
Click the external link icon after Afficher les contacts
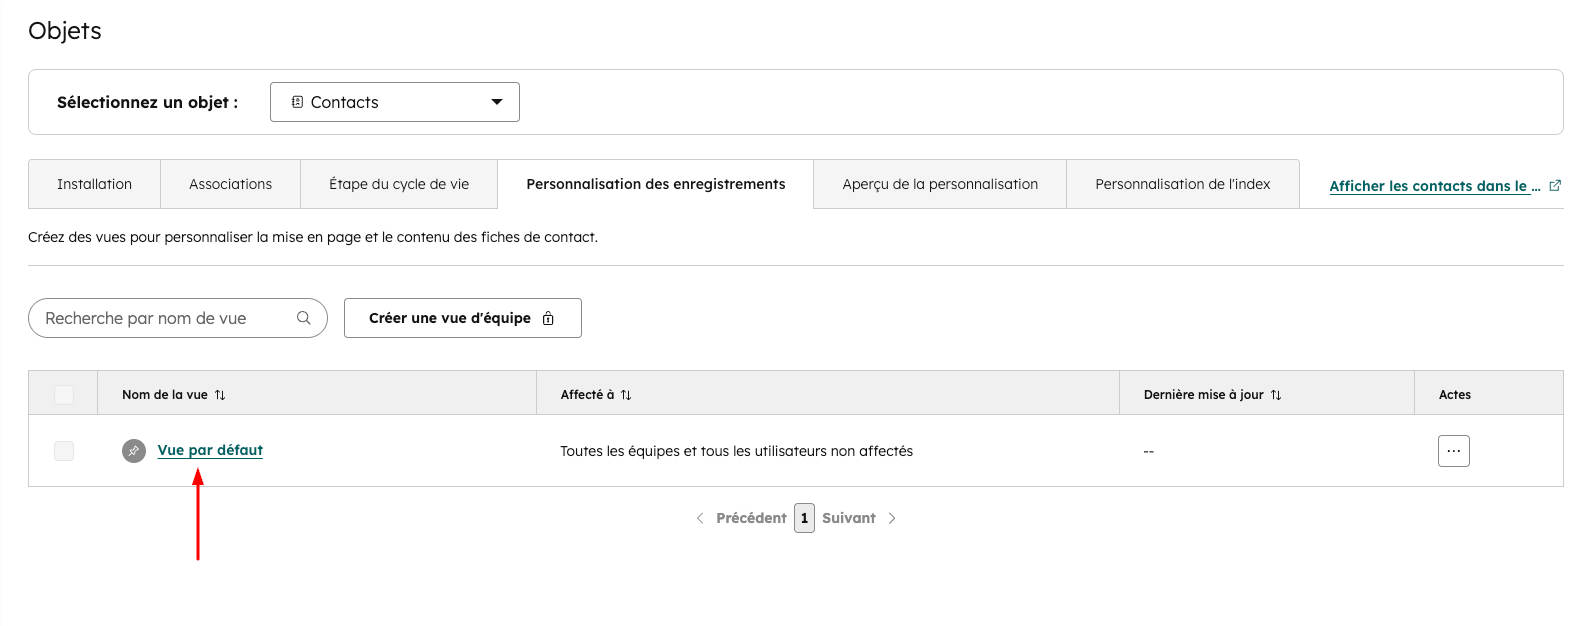[1555, 186]
